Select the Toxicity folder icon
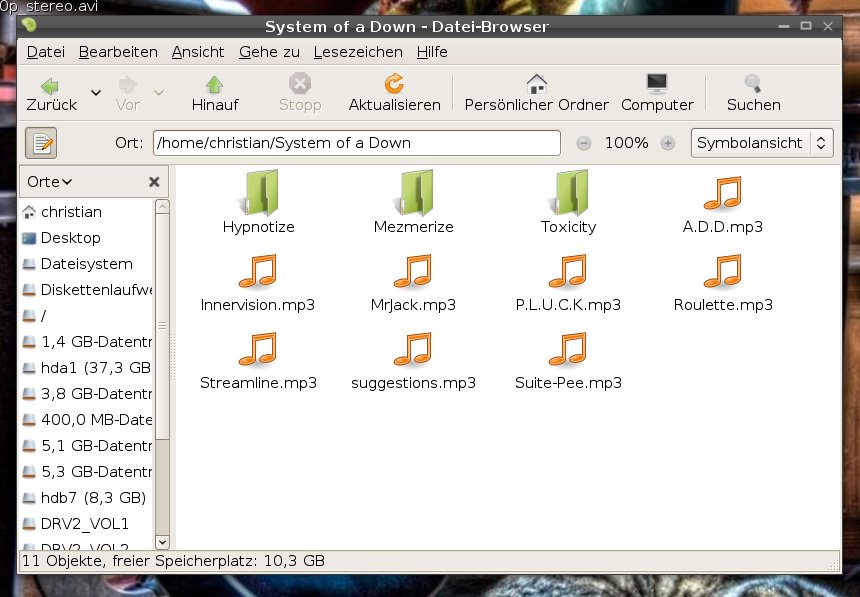860x597 pixels. pyautogui.click(x=569, y=192)
